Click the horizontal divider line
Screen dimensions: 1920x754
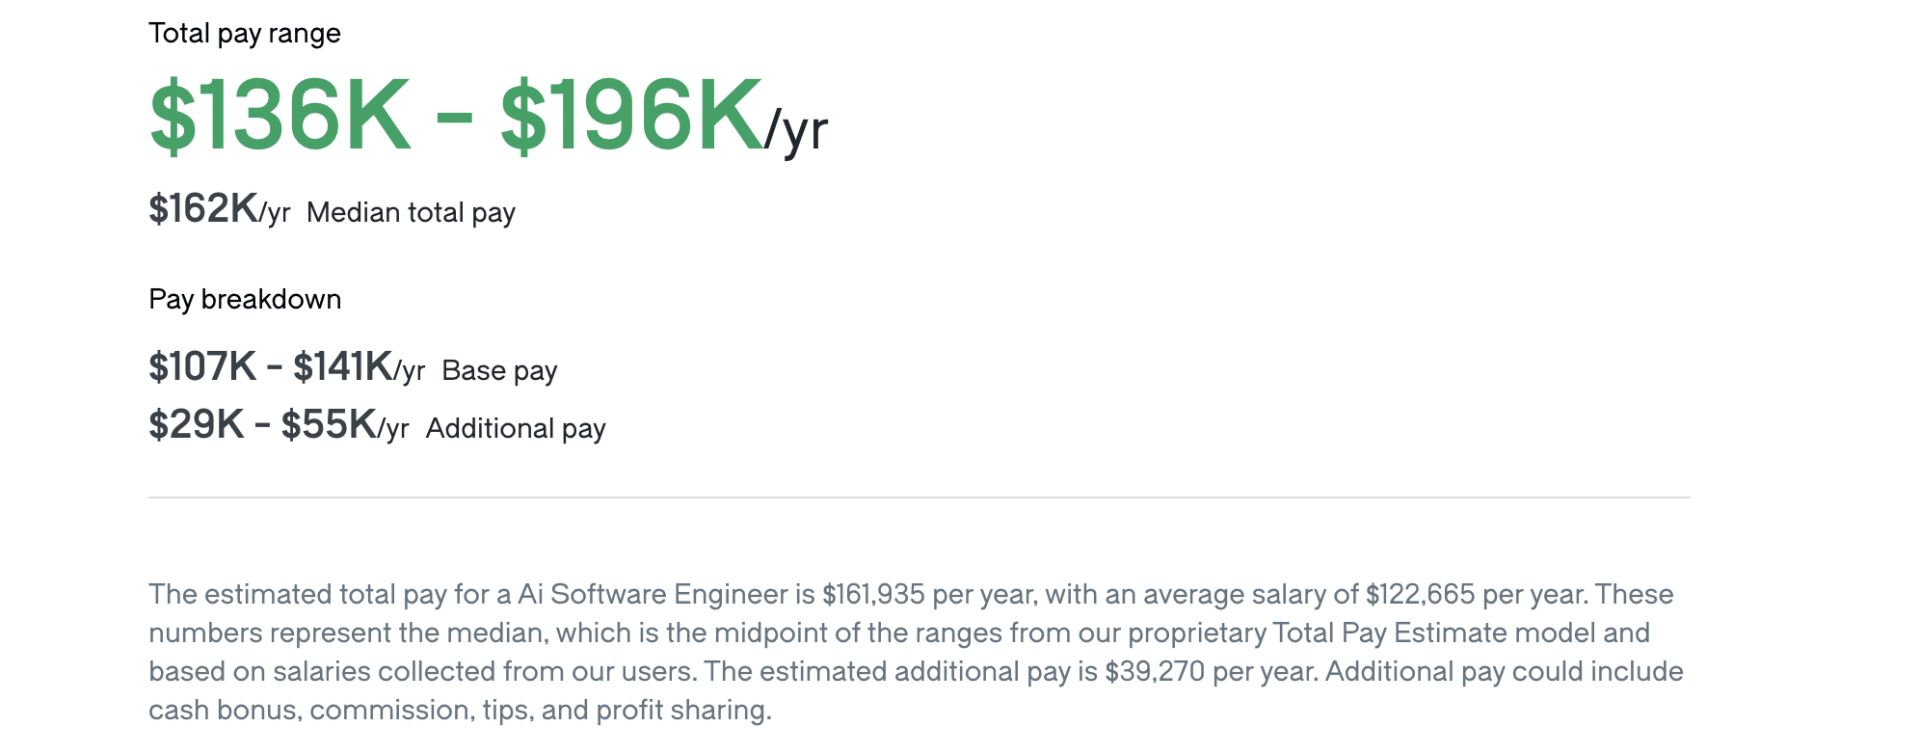918,497
